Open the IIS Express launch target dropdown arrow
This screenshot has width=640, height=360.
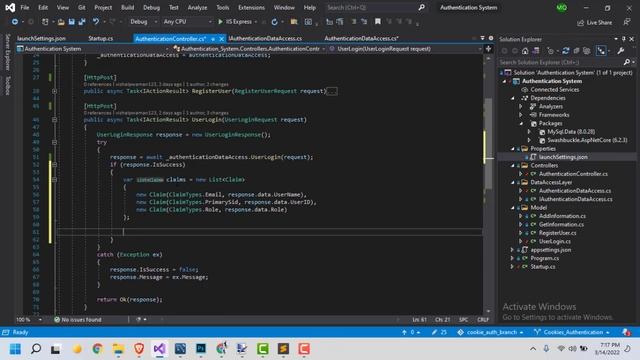[256, 22]
